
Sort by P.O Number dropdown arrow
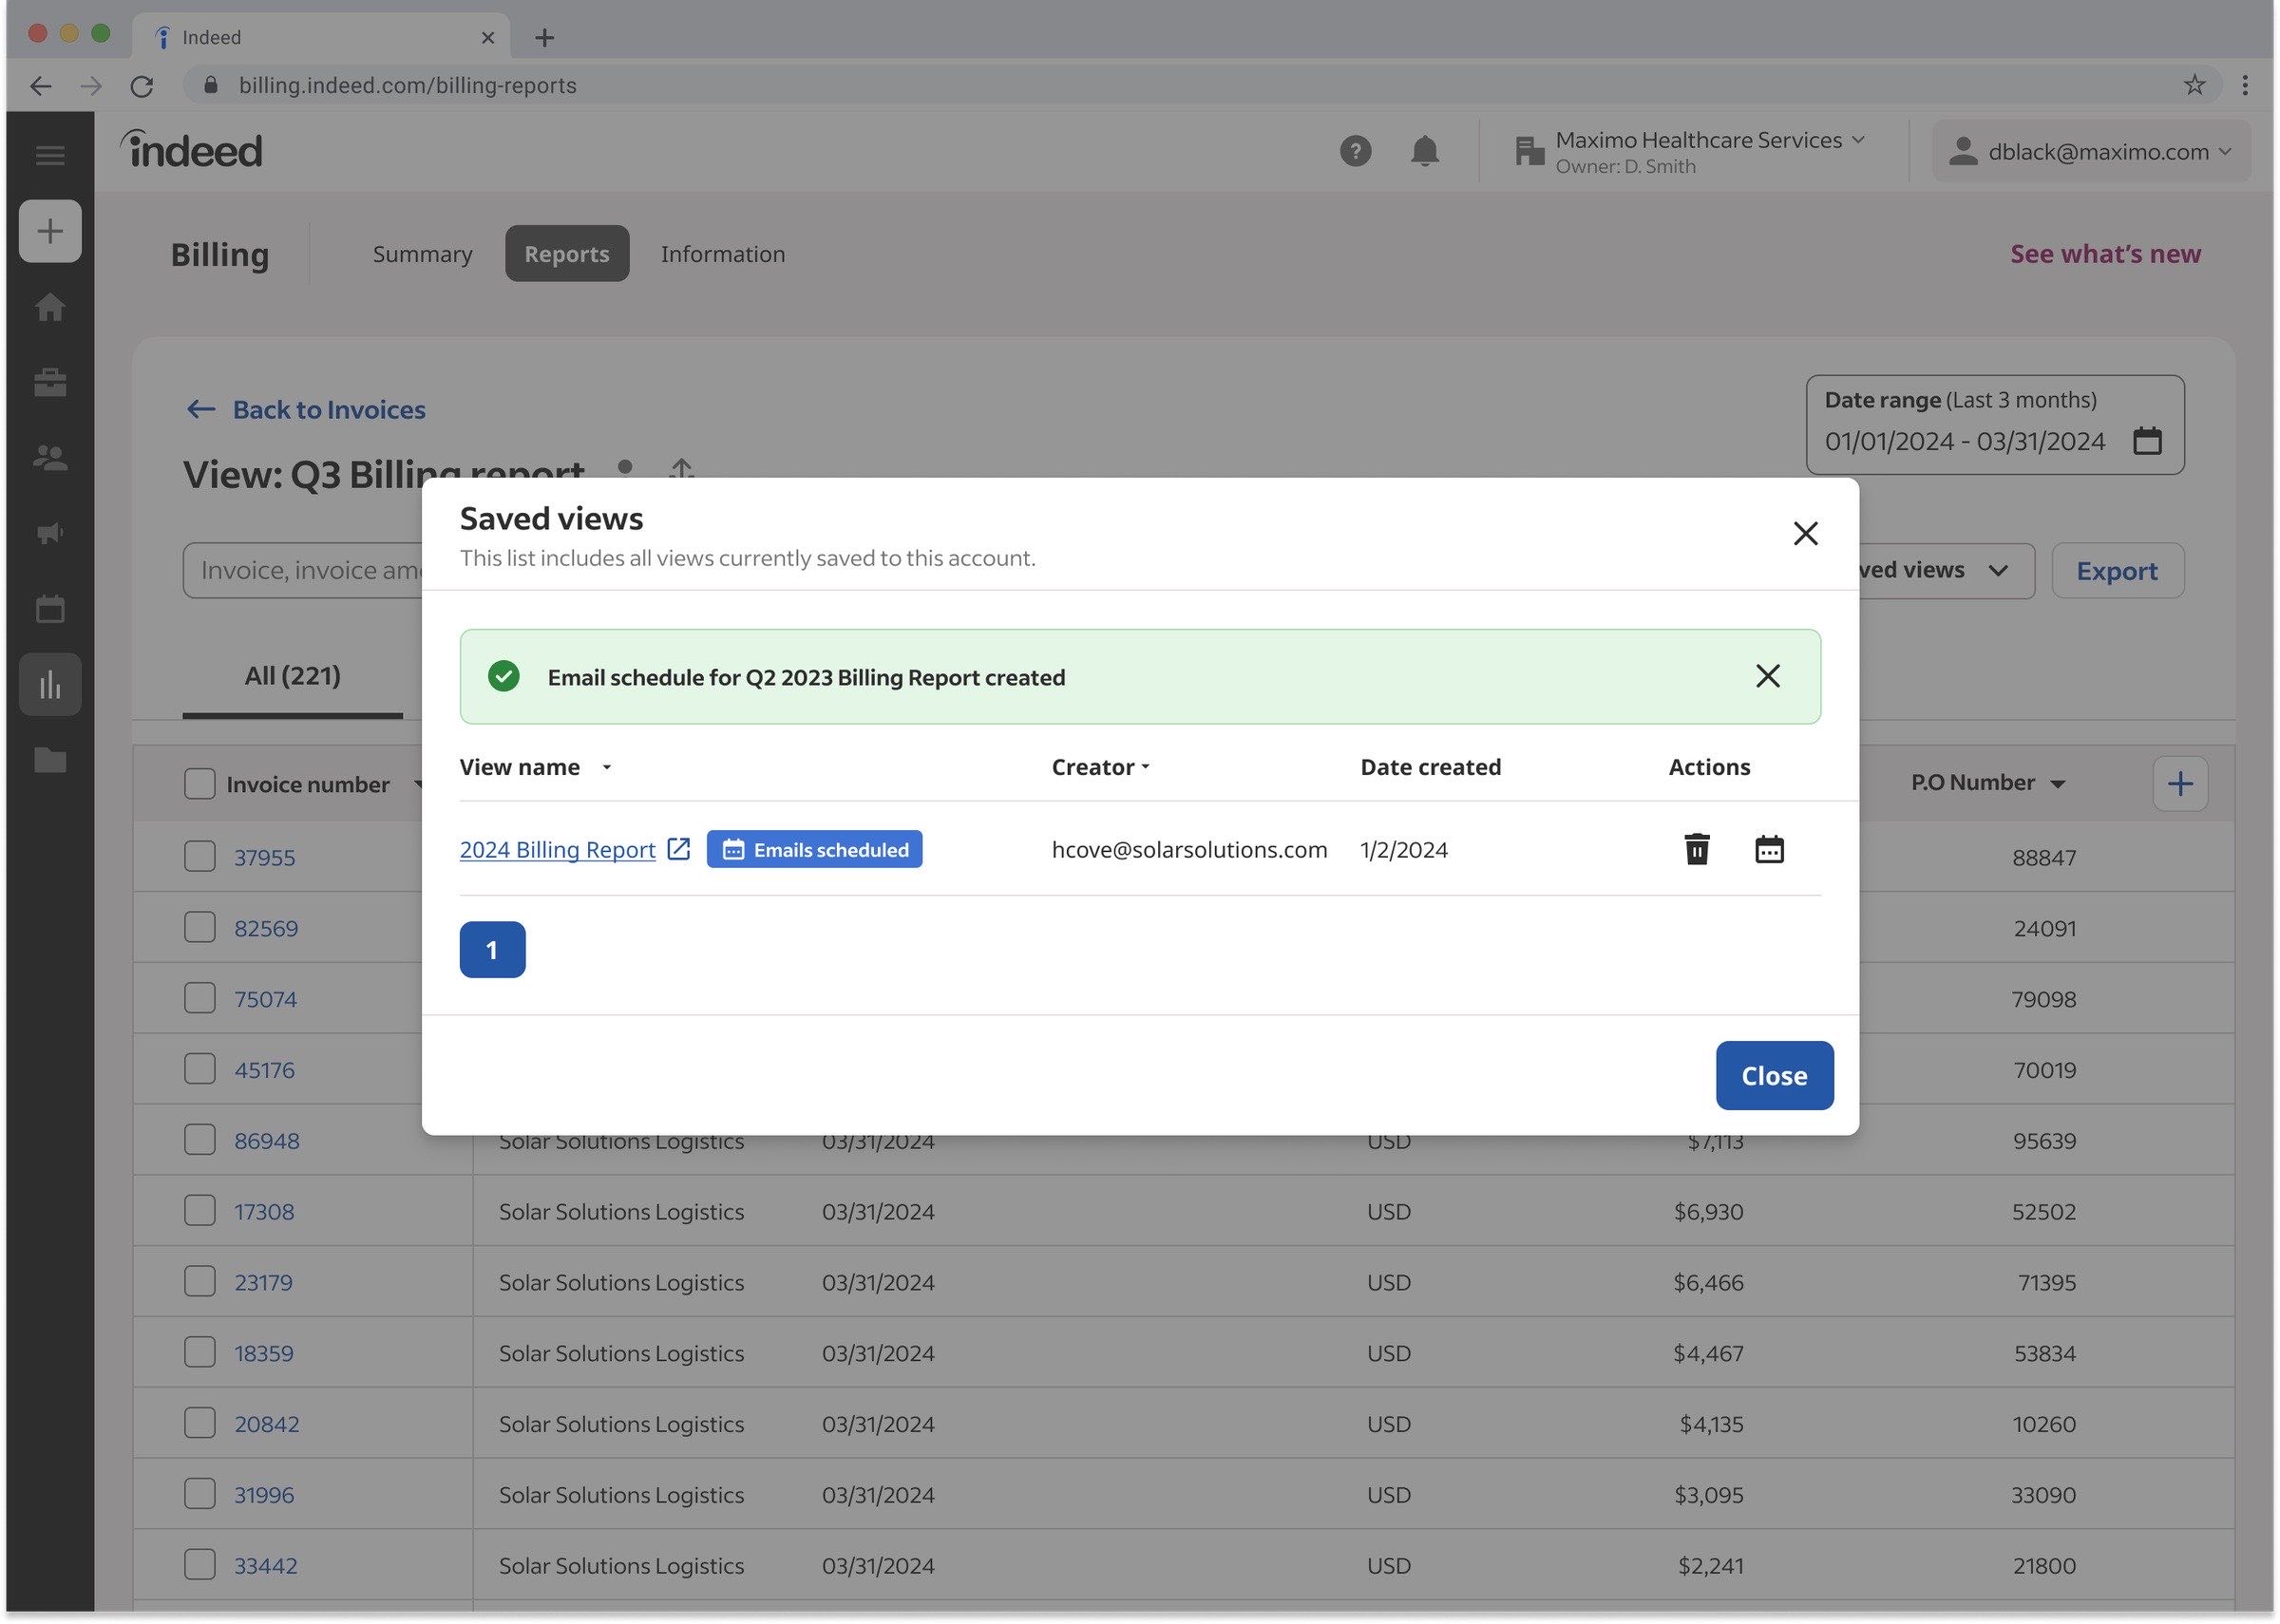pyautogui.click(x=2057, y=784)
